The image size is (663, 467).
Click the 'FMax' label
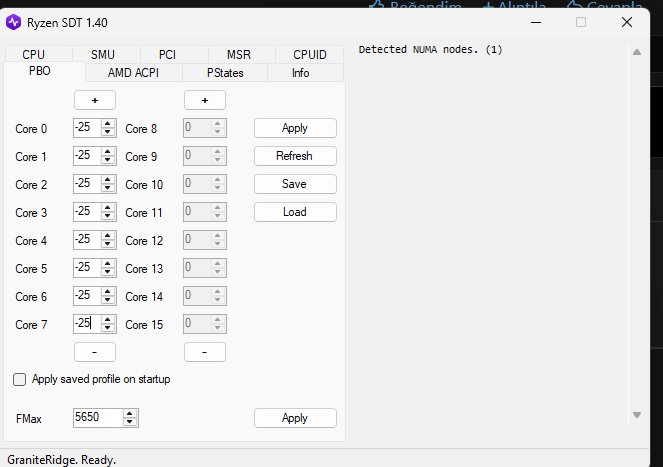coord(29,419)
